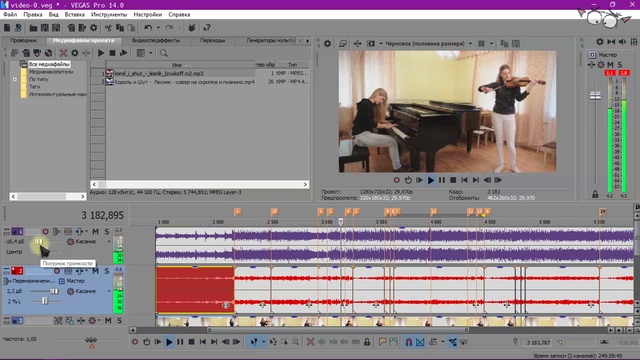Open overlays dropdown arrow in preview toolbar

[x=491, y=43]
